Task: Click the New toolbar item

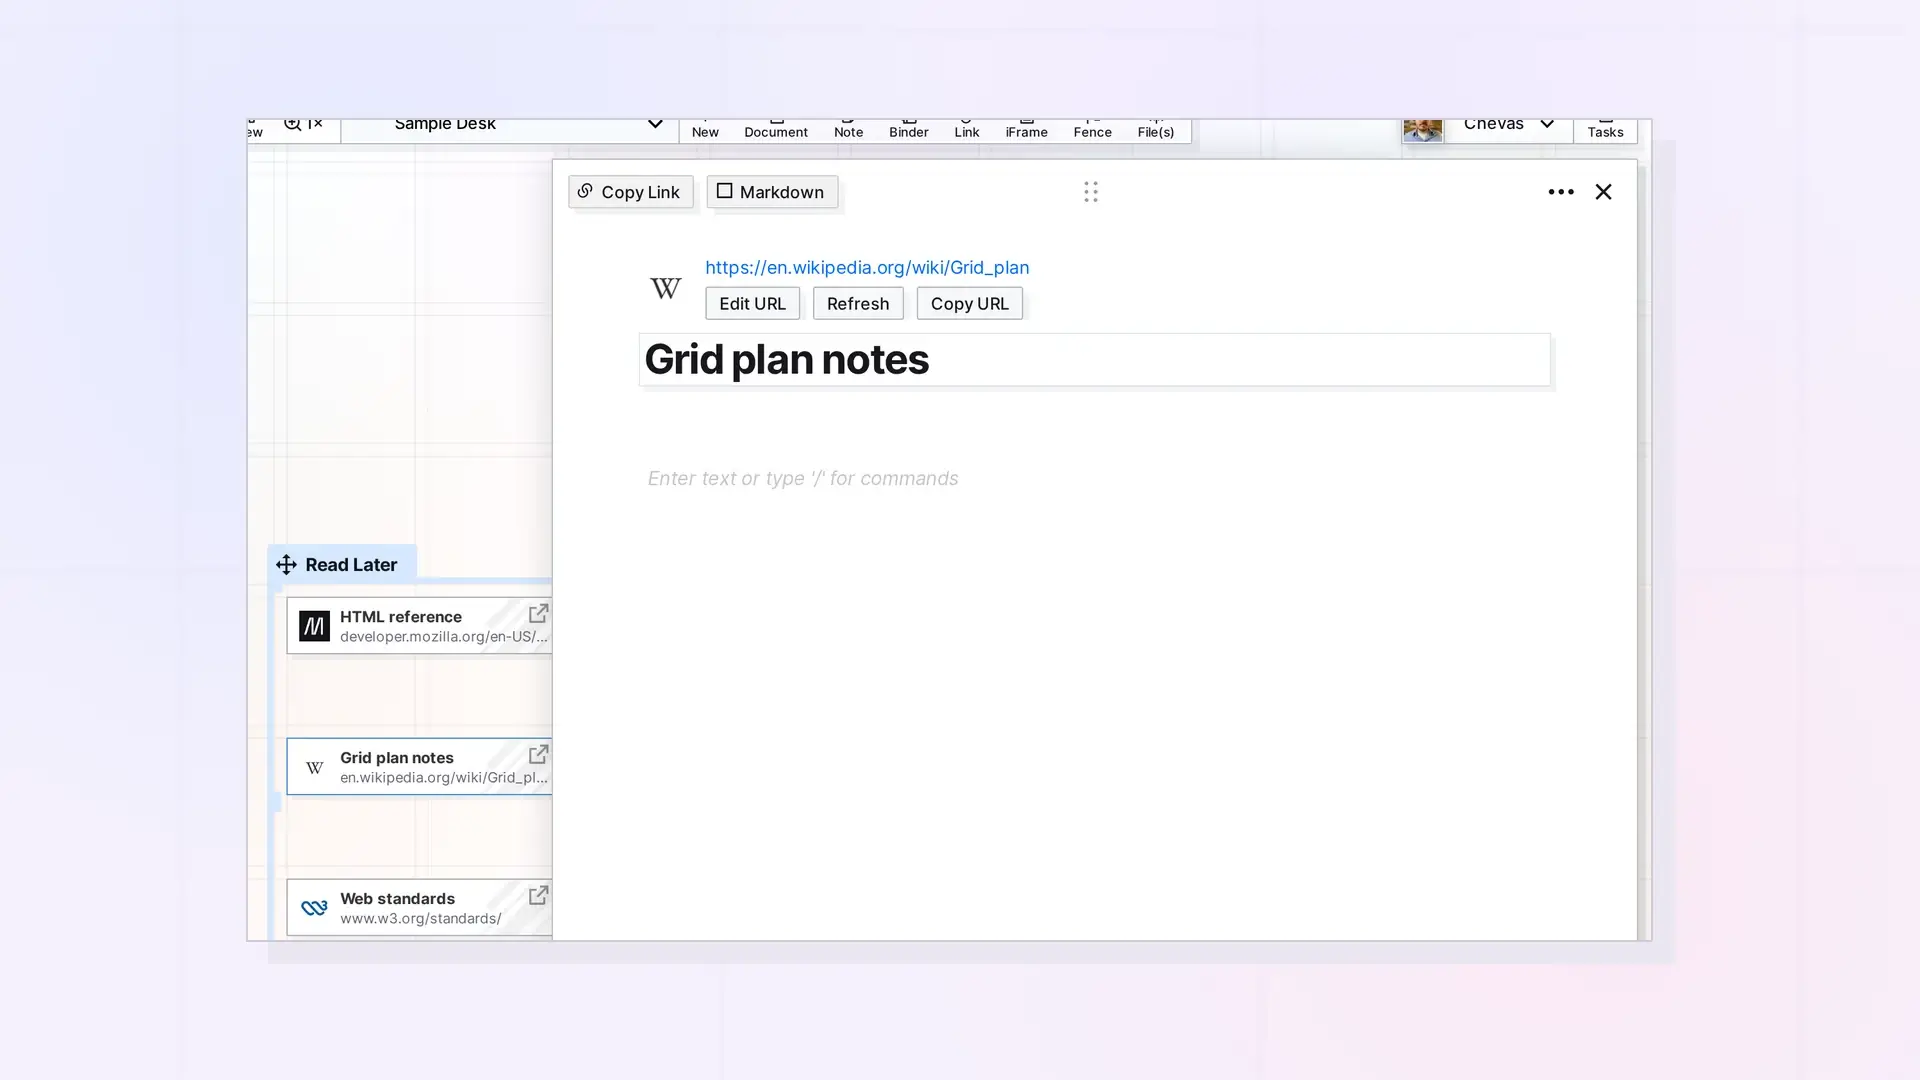Action: coord(705,129)
